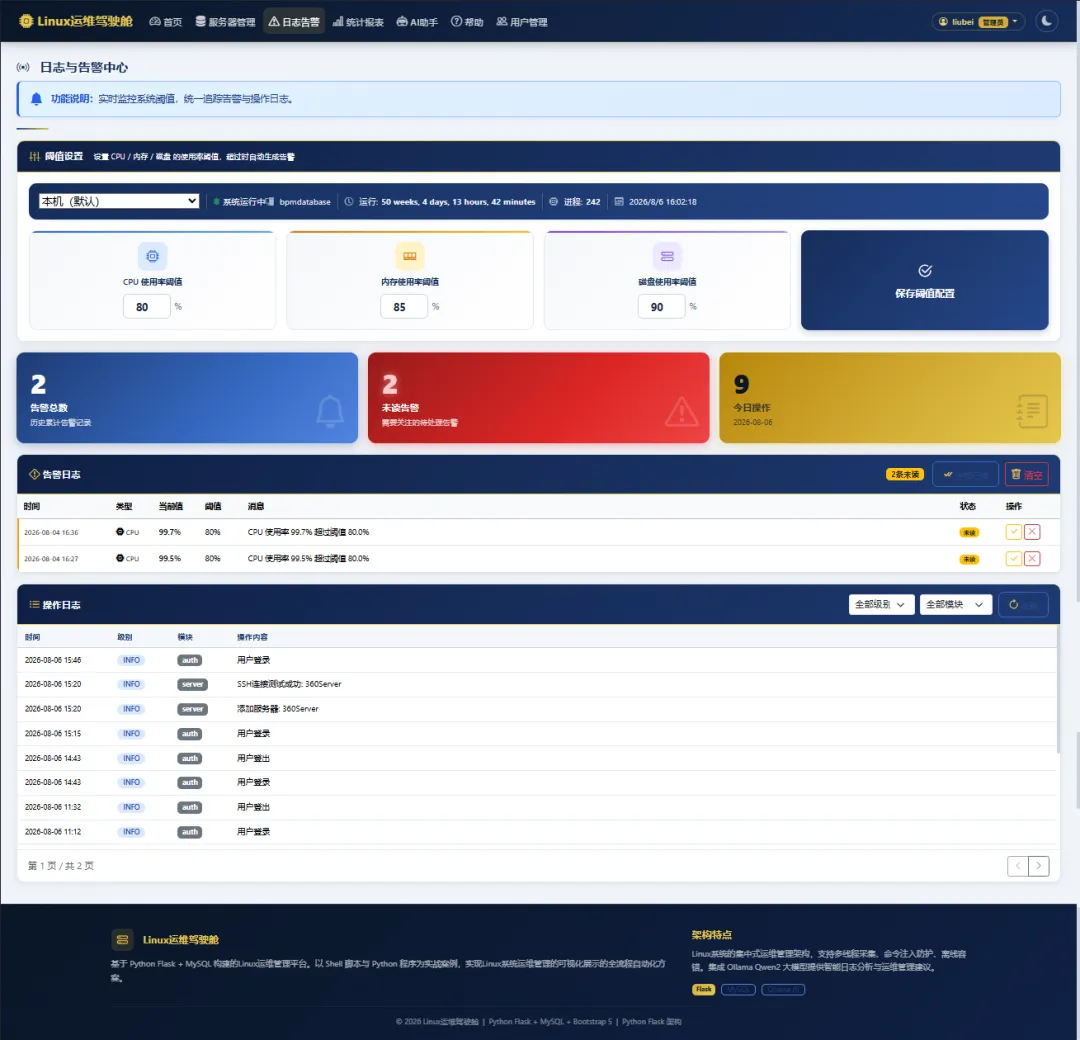Click the operation log table scrollbar
1080x1040 pixels.
pyautogui.click(x=1058, y=689)
